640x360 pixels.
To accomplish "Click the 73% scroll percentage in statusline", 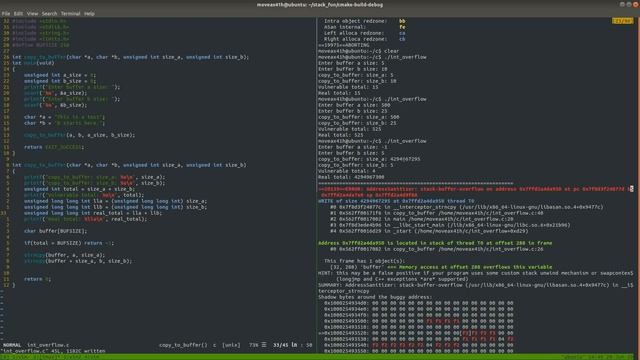I will click(254, 345).
